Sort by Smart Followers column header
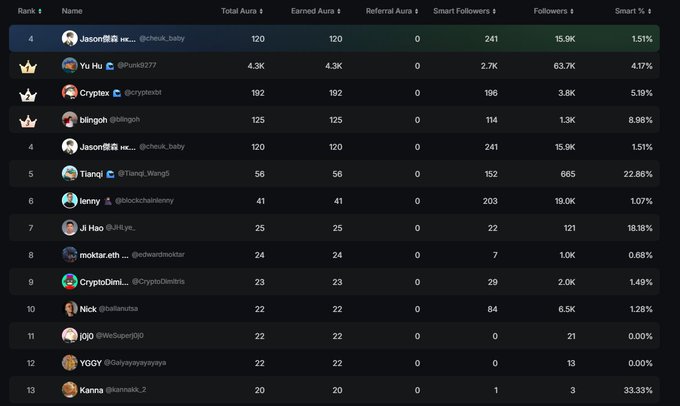 tap(464, 11)
